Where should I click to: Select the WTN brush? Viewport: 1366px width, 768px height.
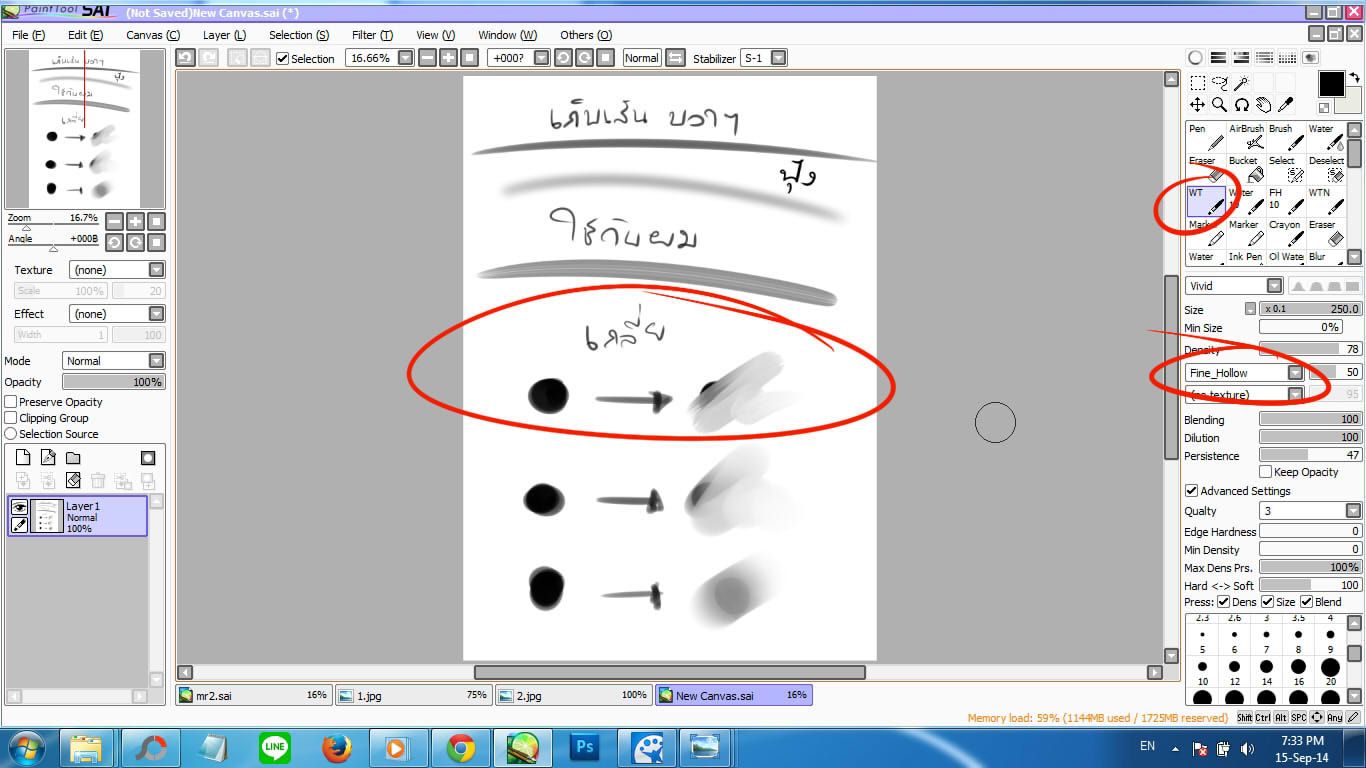point(1326,201)
